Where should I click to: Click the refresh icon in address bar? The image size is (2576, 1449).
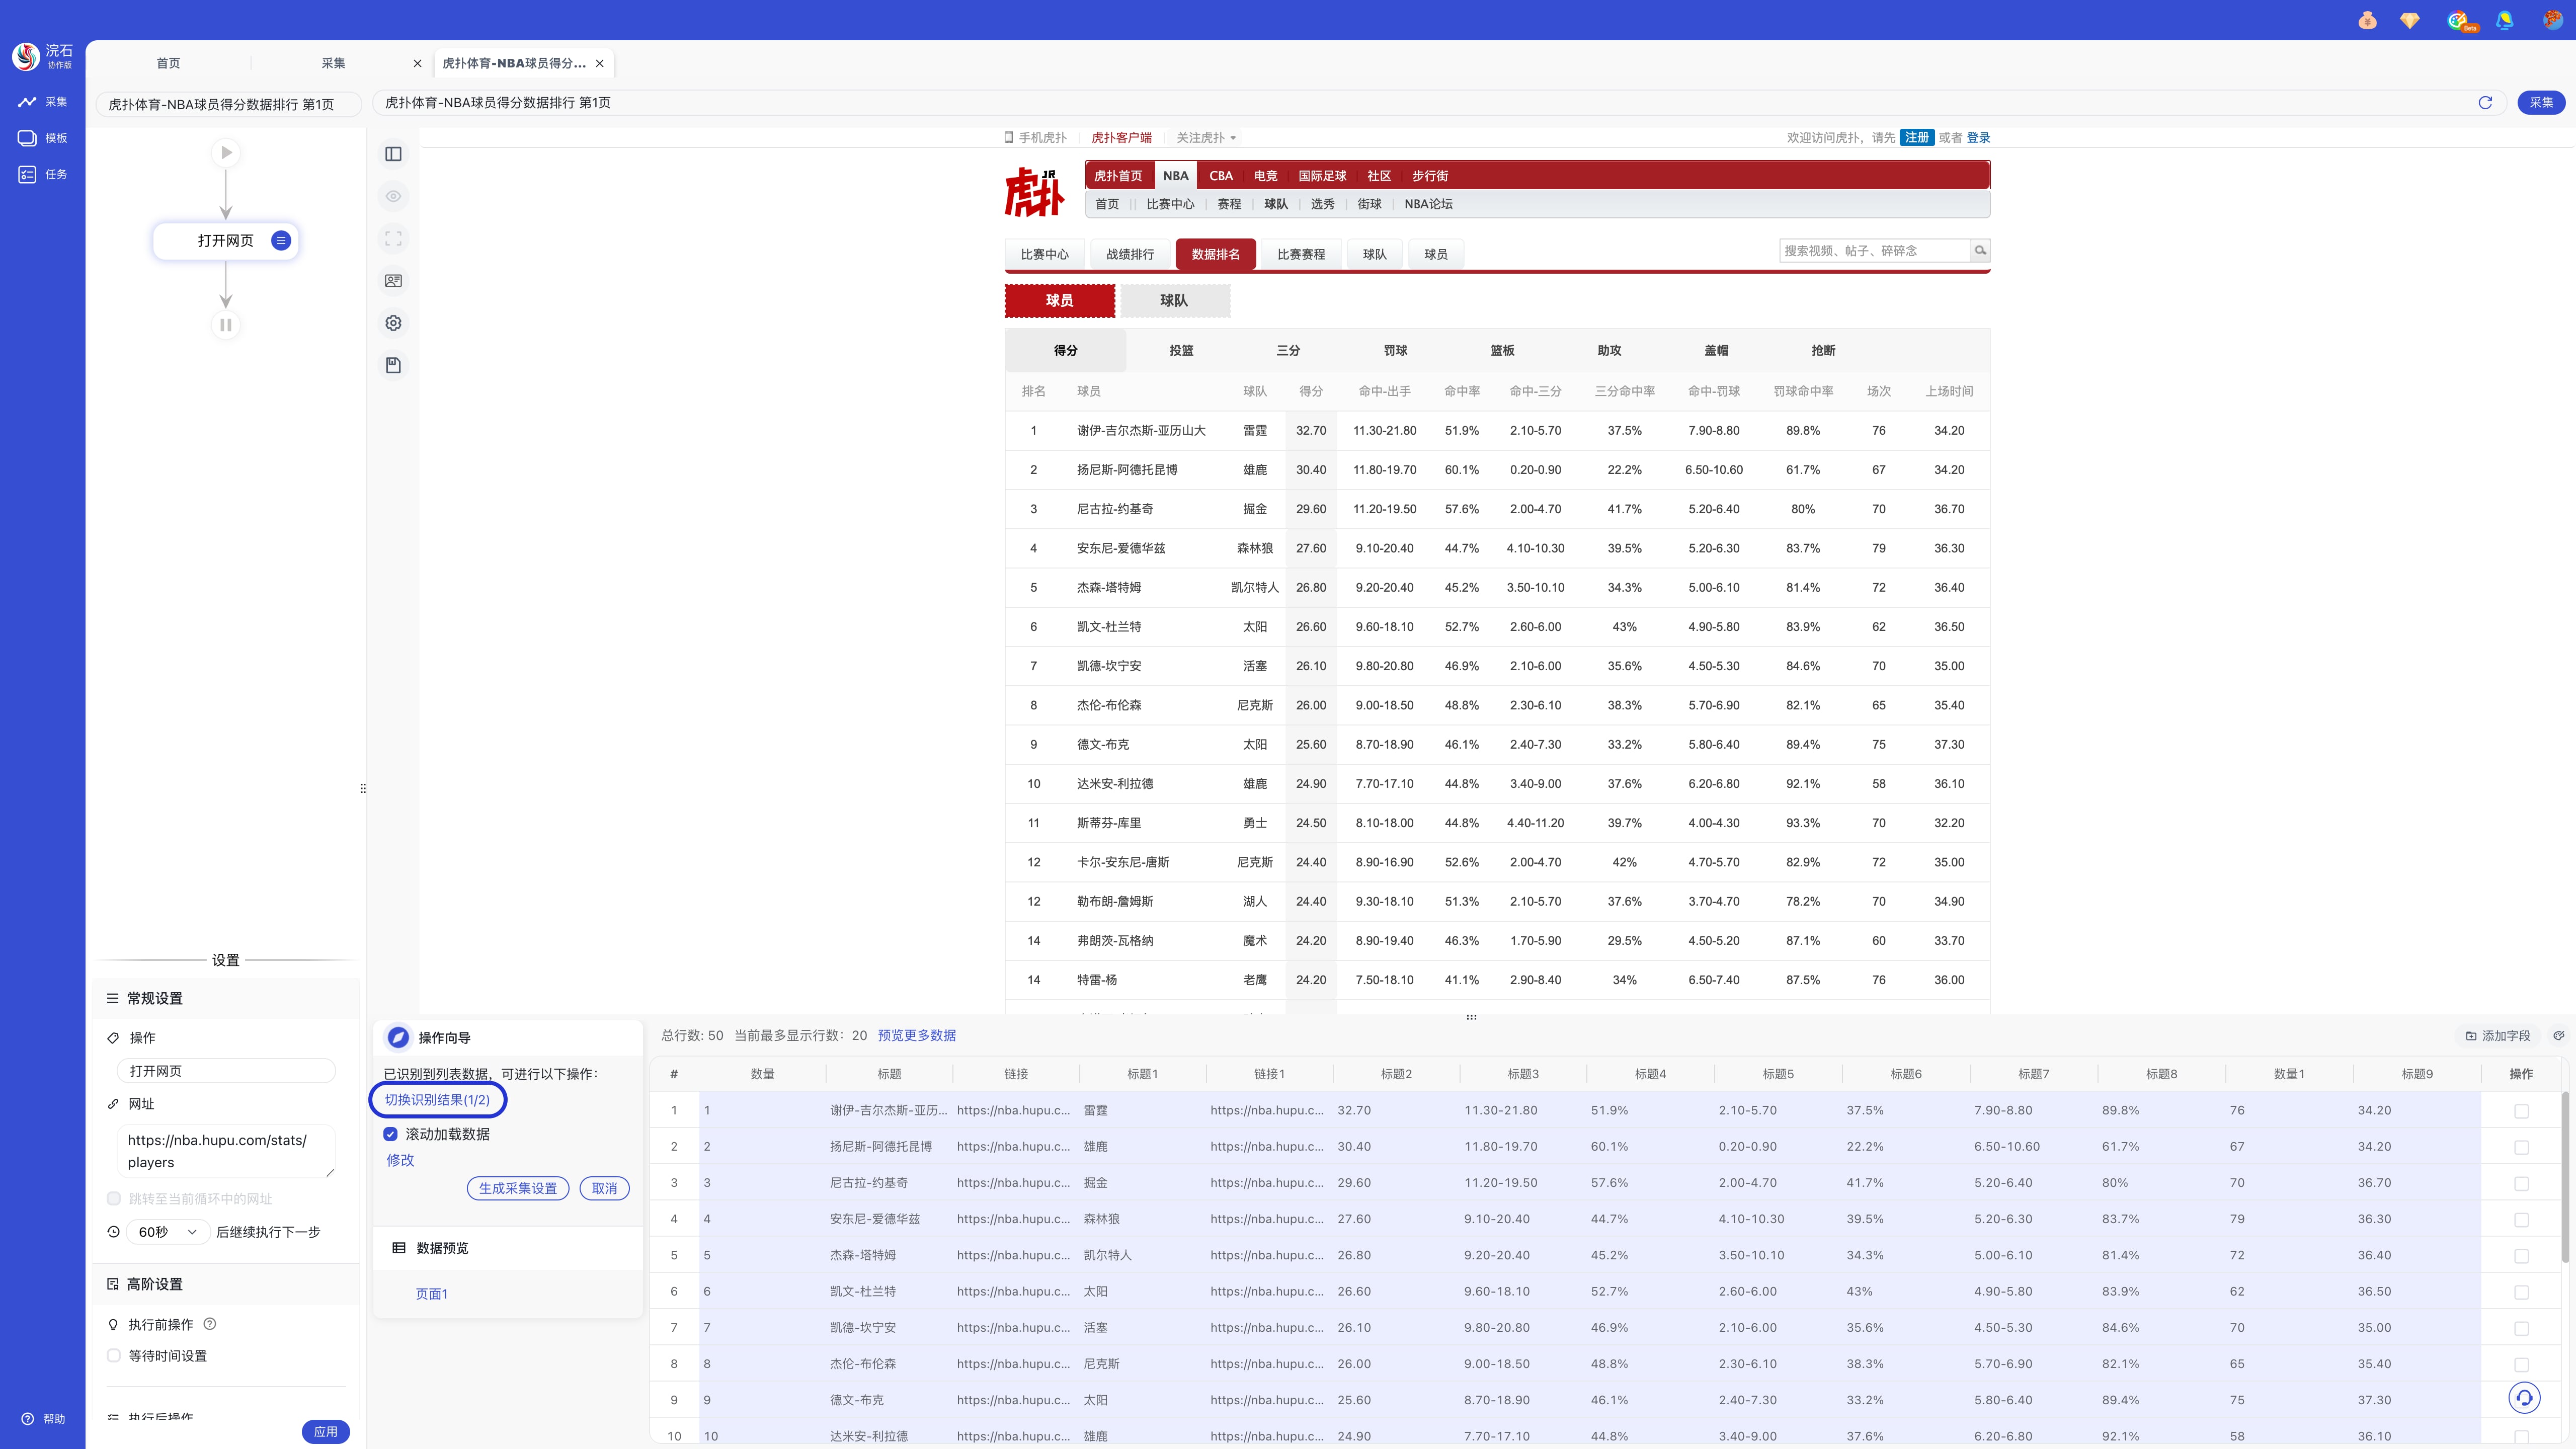(2485, 102)
